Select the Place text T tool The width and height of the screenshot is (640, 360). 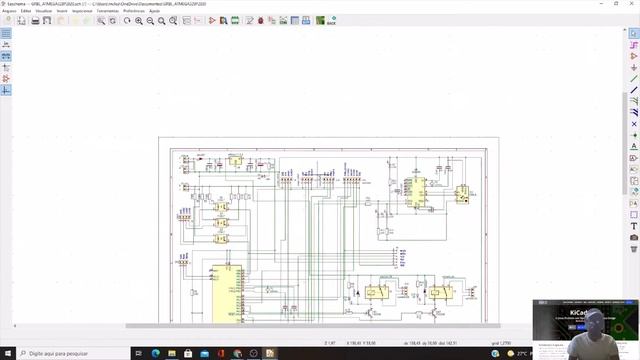click(634, 226)
